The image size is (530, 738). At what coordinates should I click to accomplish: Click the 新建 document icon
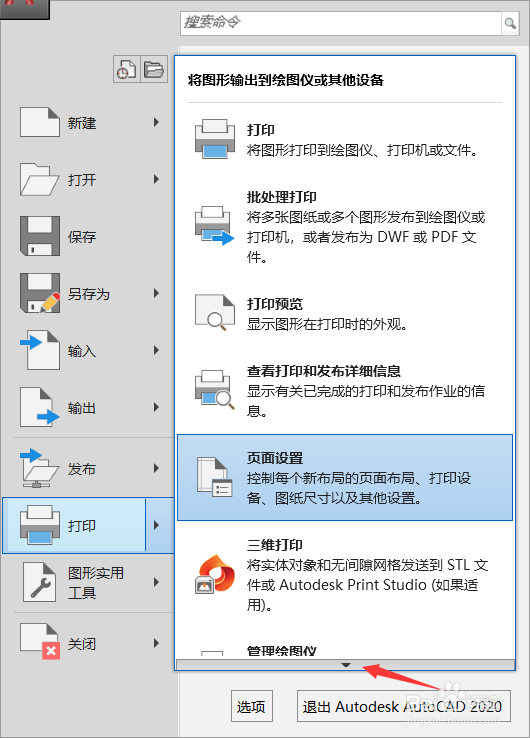tap(40, 122)
